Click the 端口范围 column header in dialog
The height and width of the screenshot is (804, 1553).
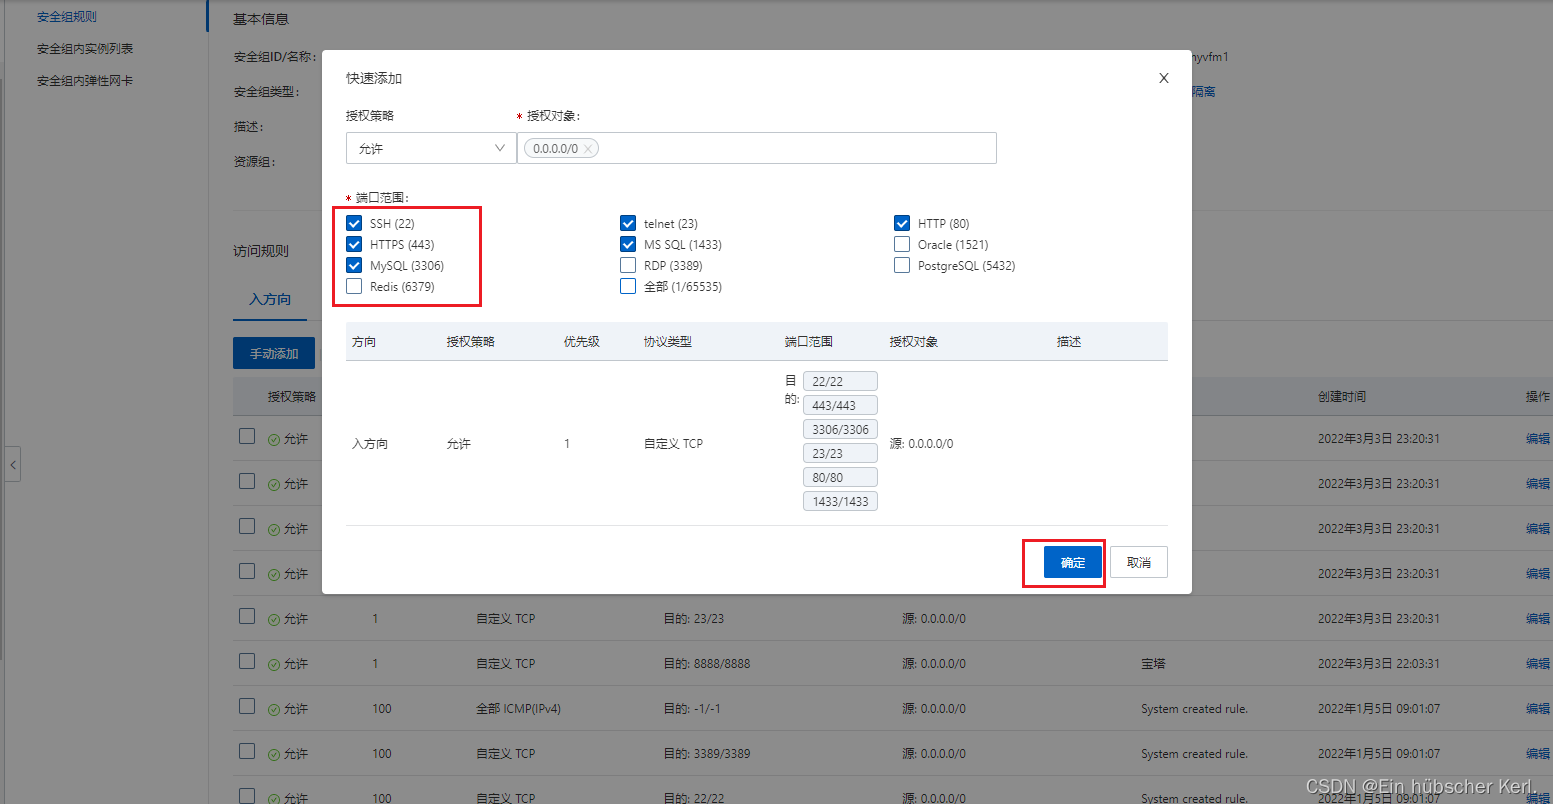pos(809,342)
